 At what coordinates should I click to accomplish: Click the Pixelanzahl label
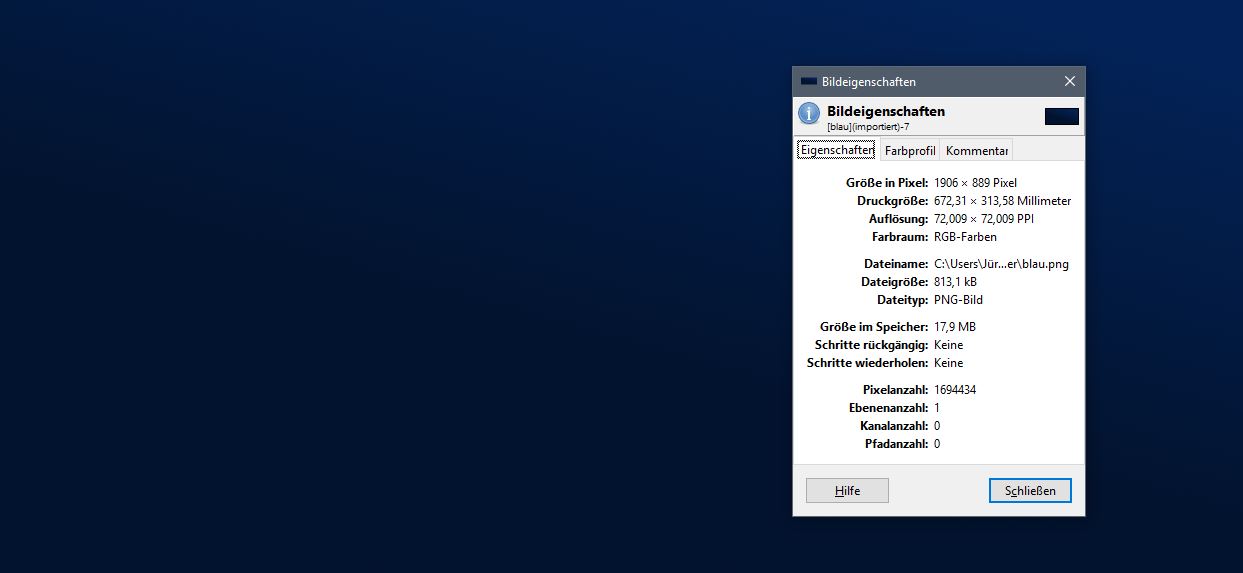(895, 390)
